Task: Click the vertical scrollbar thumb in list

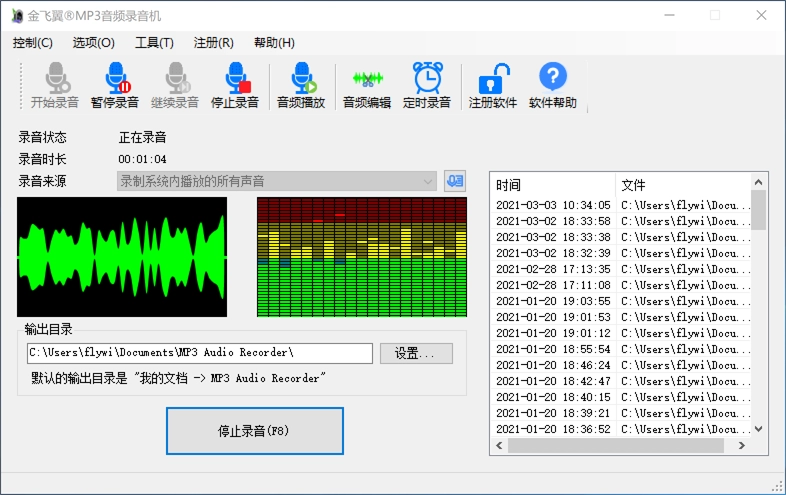Action: click(x=758, y=210)
